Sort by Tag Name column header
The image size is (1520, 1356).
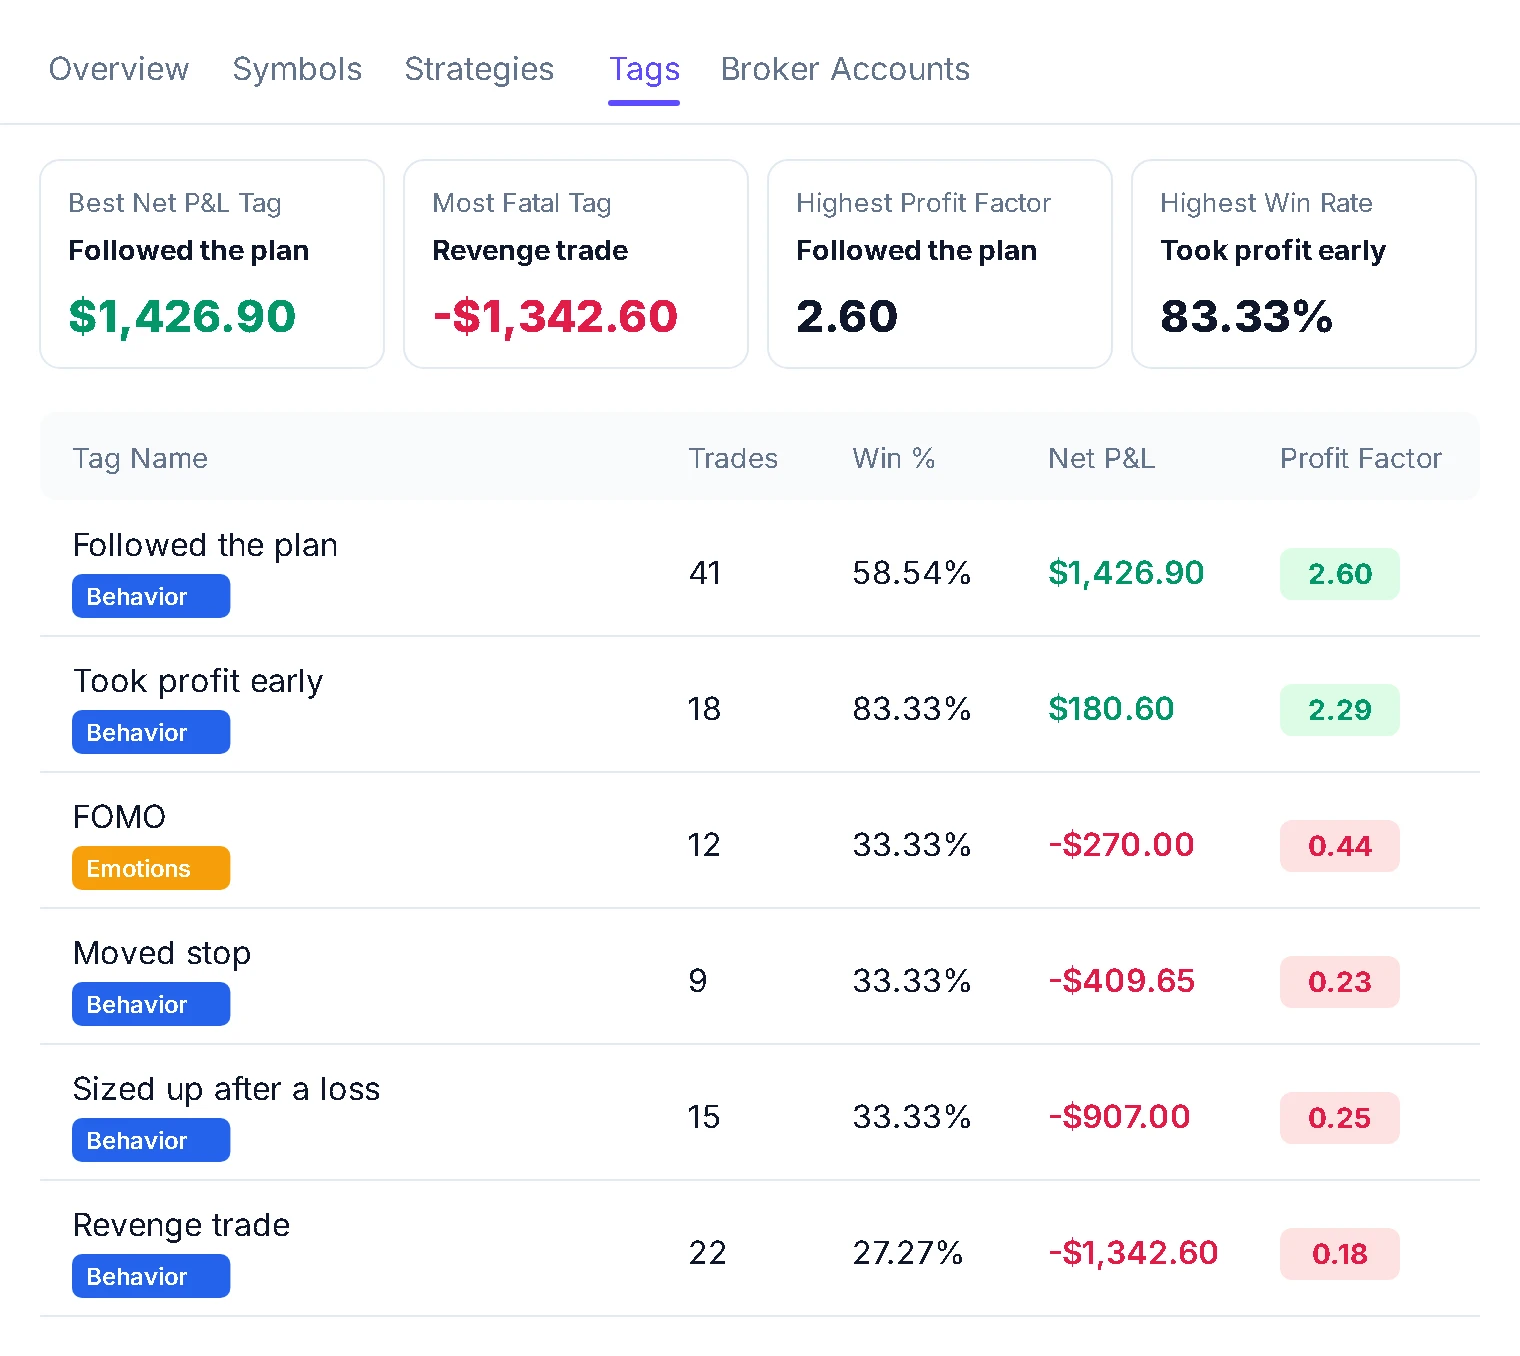tap(140, 458)
